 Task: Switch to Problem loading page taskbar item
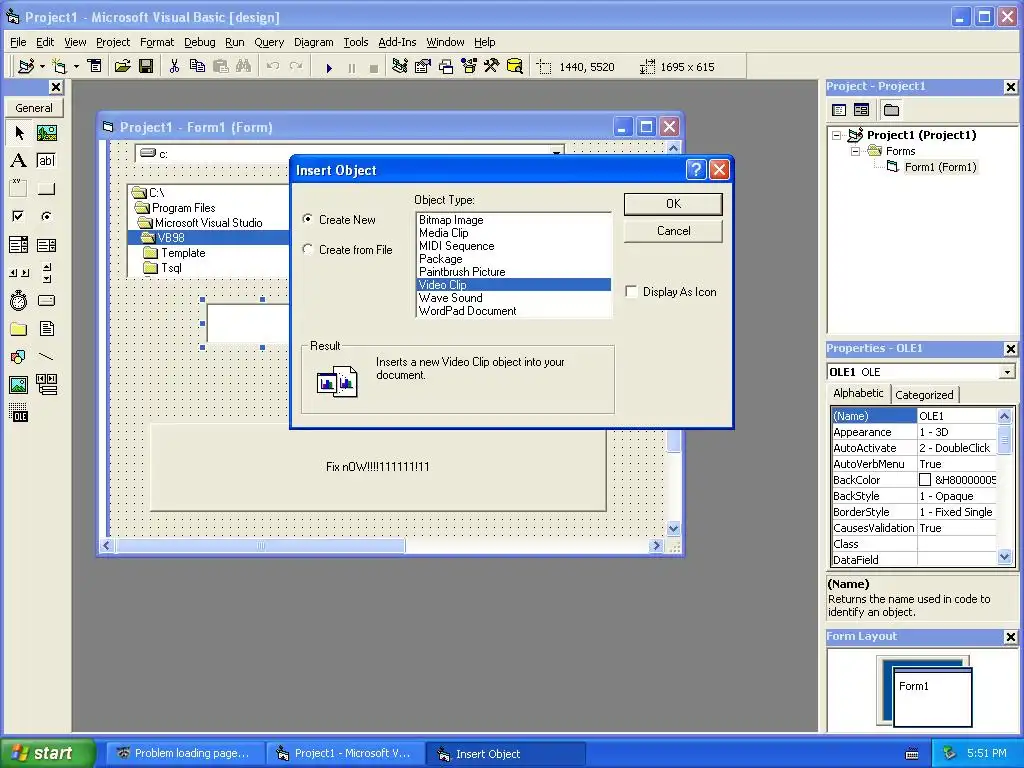pos(185,753)
